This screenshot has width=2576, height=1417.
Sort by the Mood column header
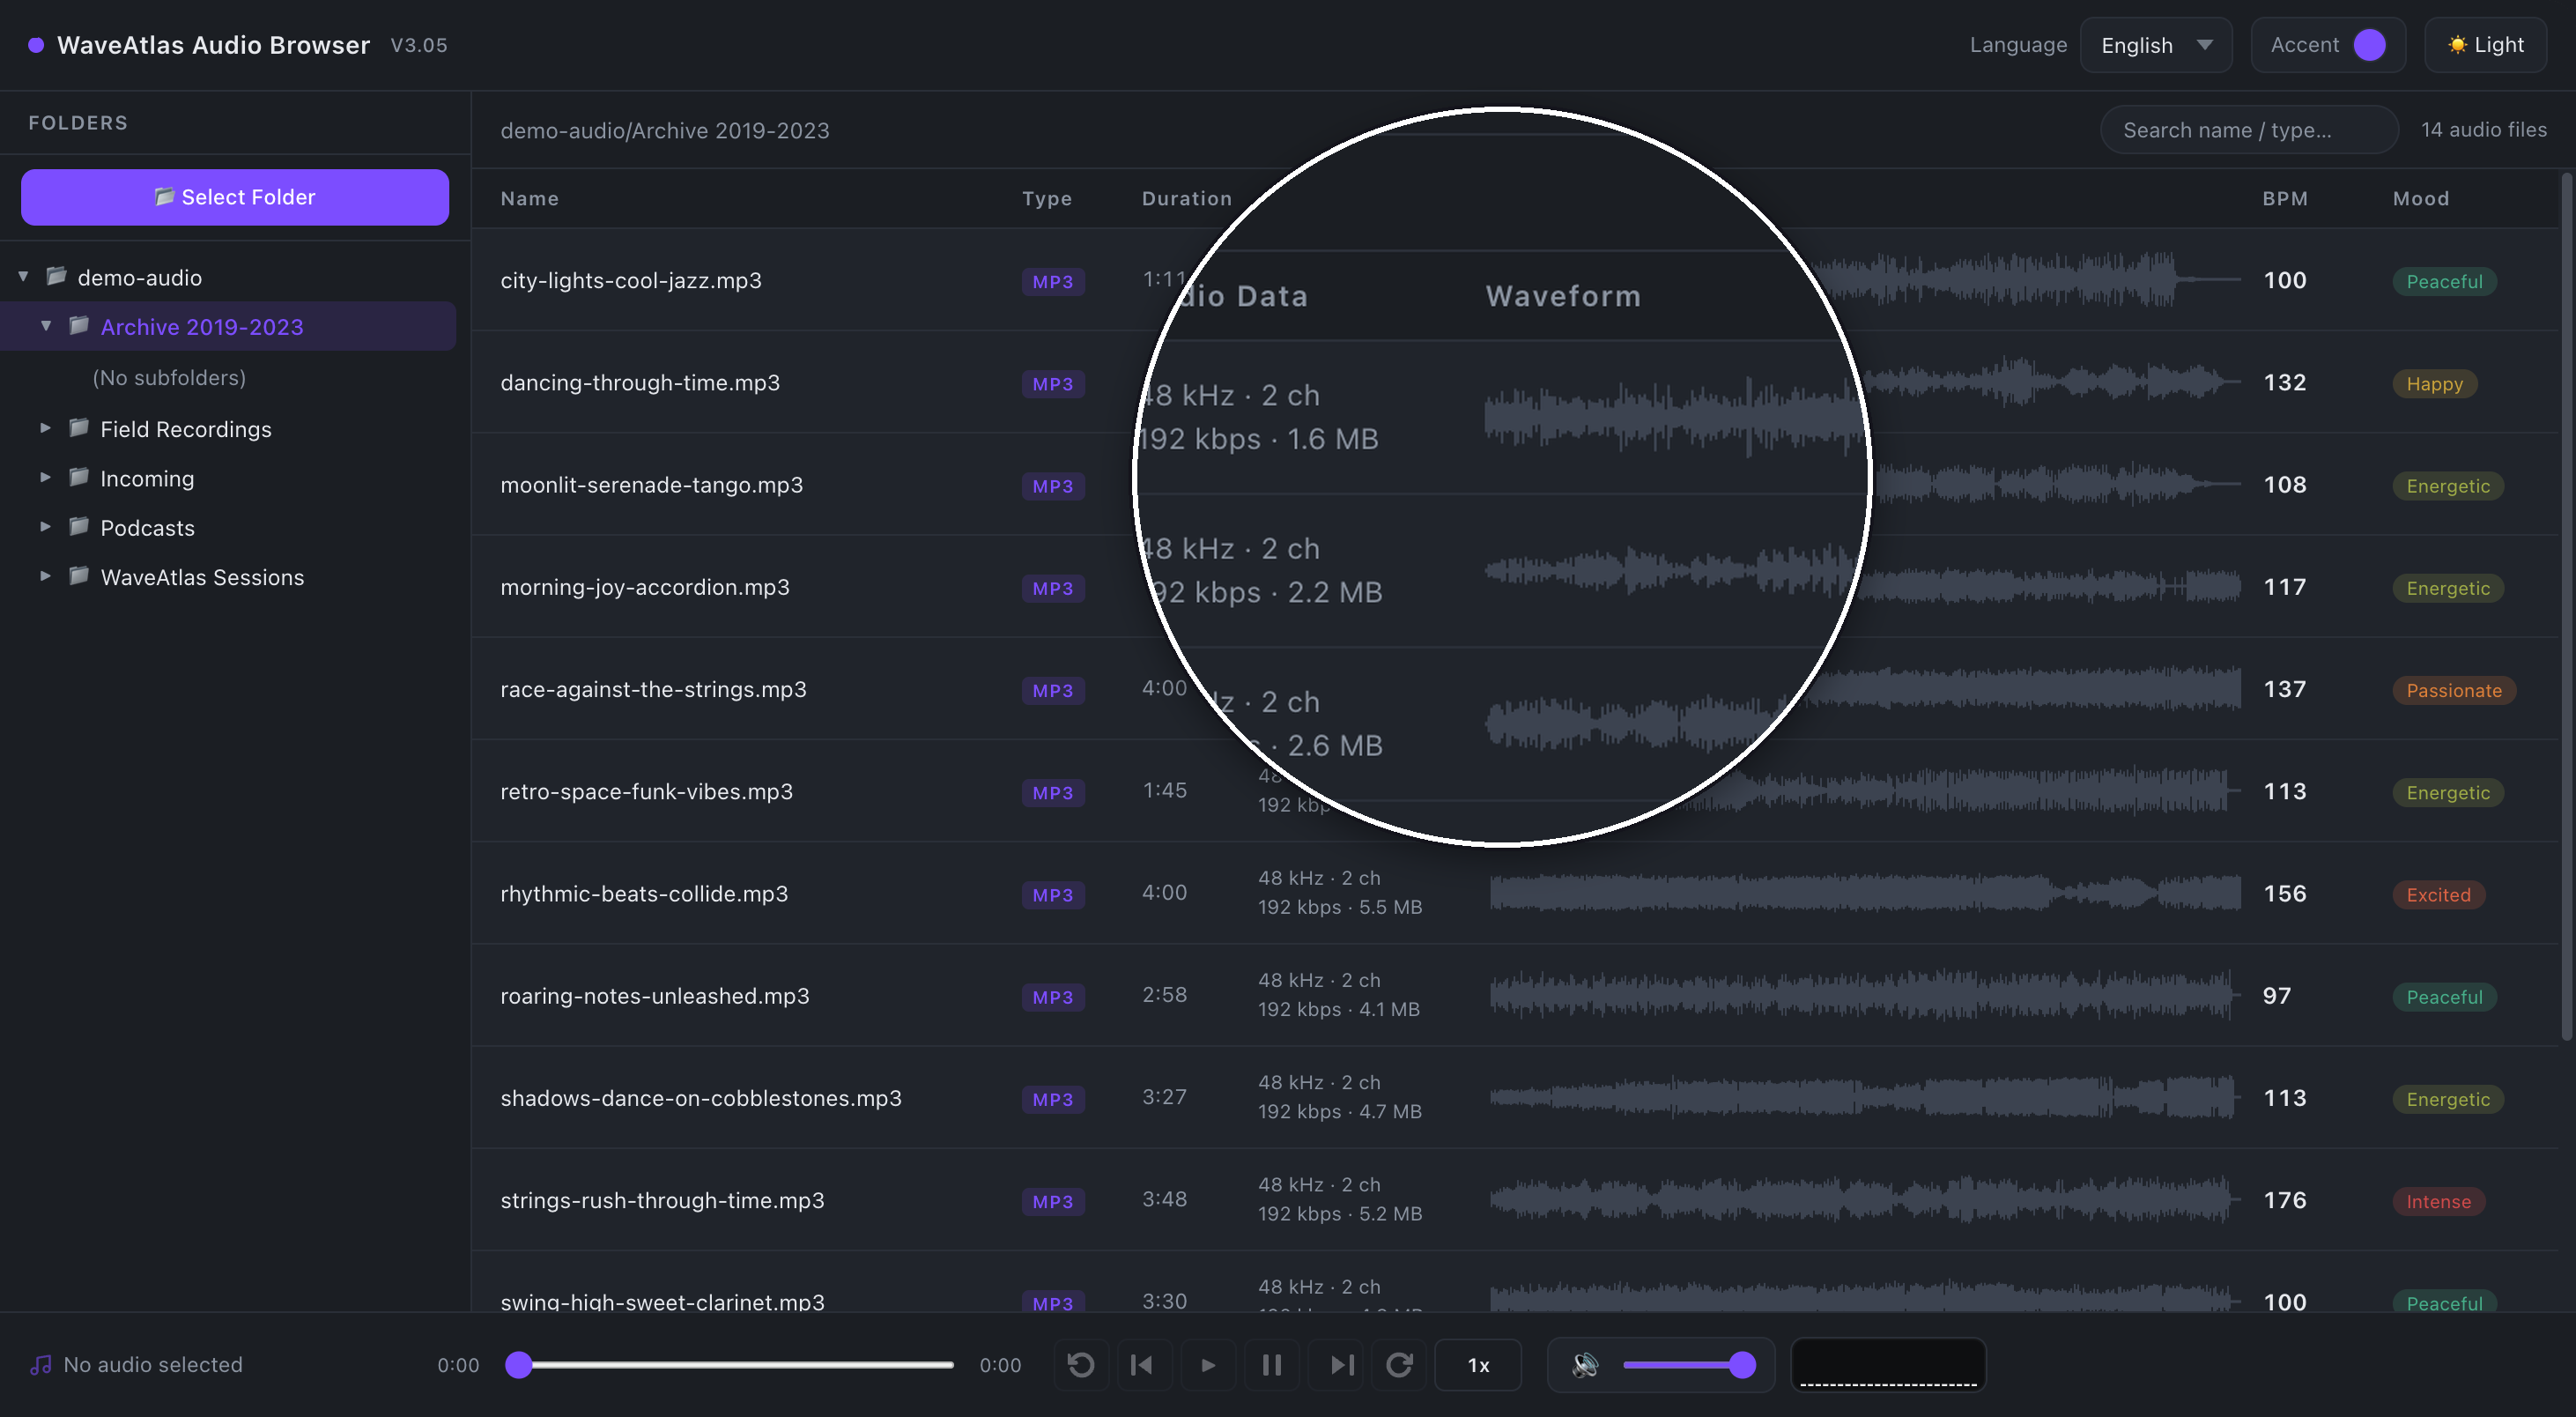(x=2421, y=198)
